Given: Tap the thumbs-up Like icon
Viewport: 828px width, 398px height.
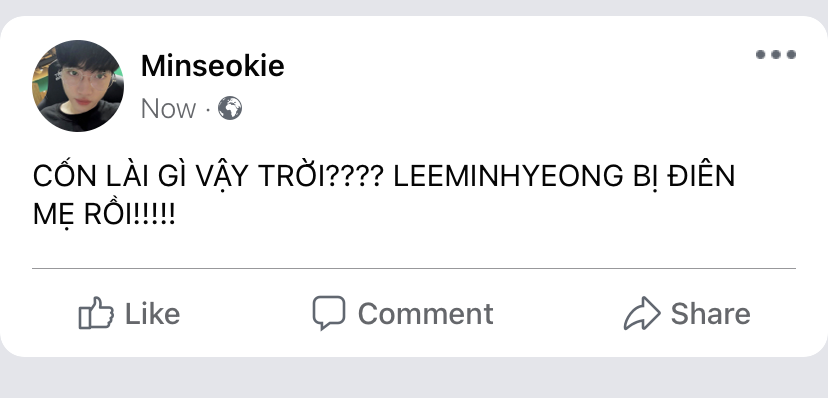Looking at the screenshot, I should point(96,313).
